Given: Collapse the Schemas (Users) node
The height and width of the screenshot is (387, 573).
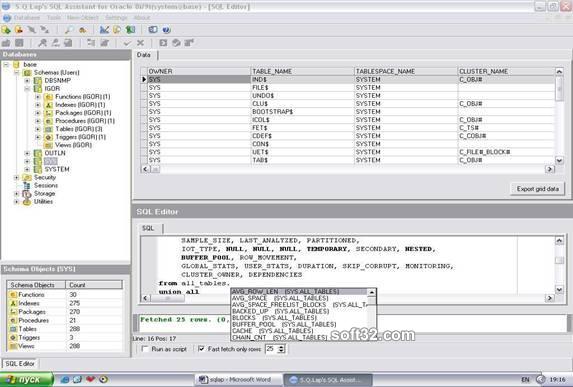Looking at the screenshot, I should click(x=17, y=73).
